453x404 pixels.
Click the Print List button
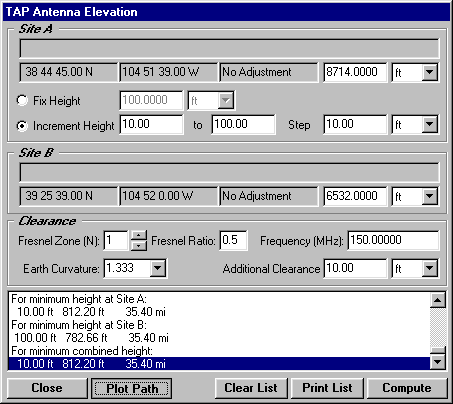327,388
